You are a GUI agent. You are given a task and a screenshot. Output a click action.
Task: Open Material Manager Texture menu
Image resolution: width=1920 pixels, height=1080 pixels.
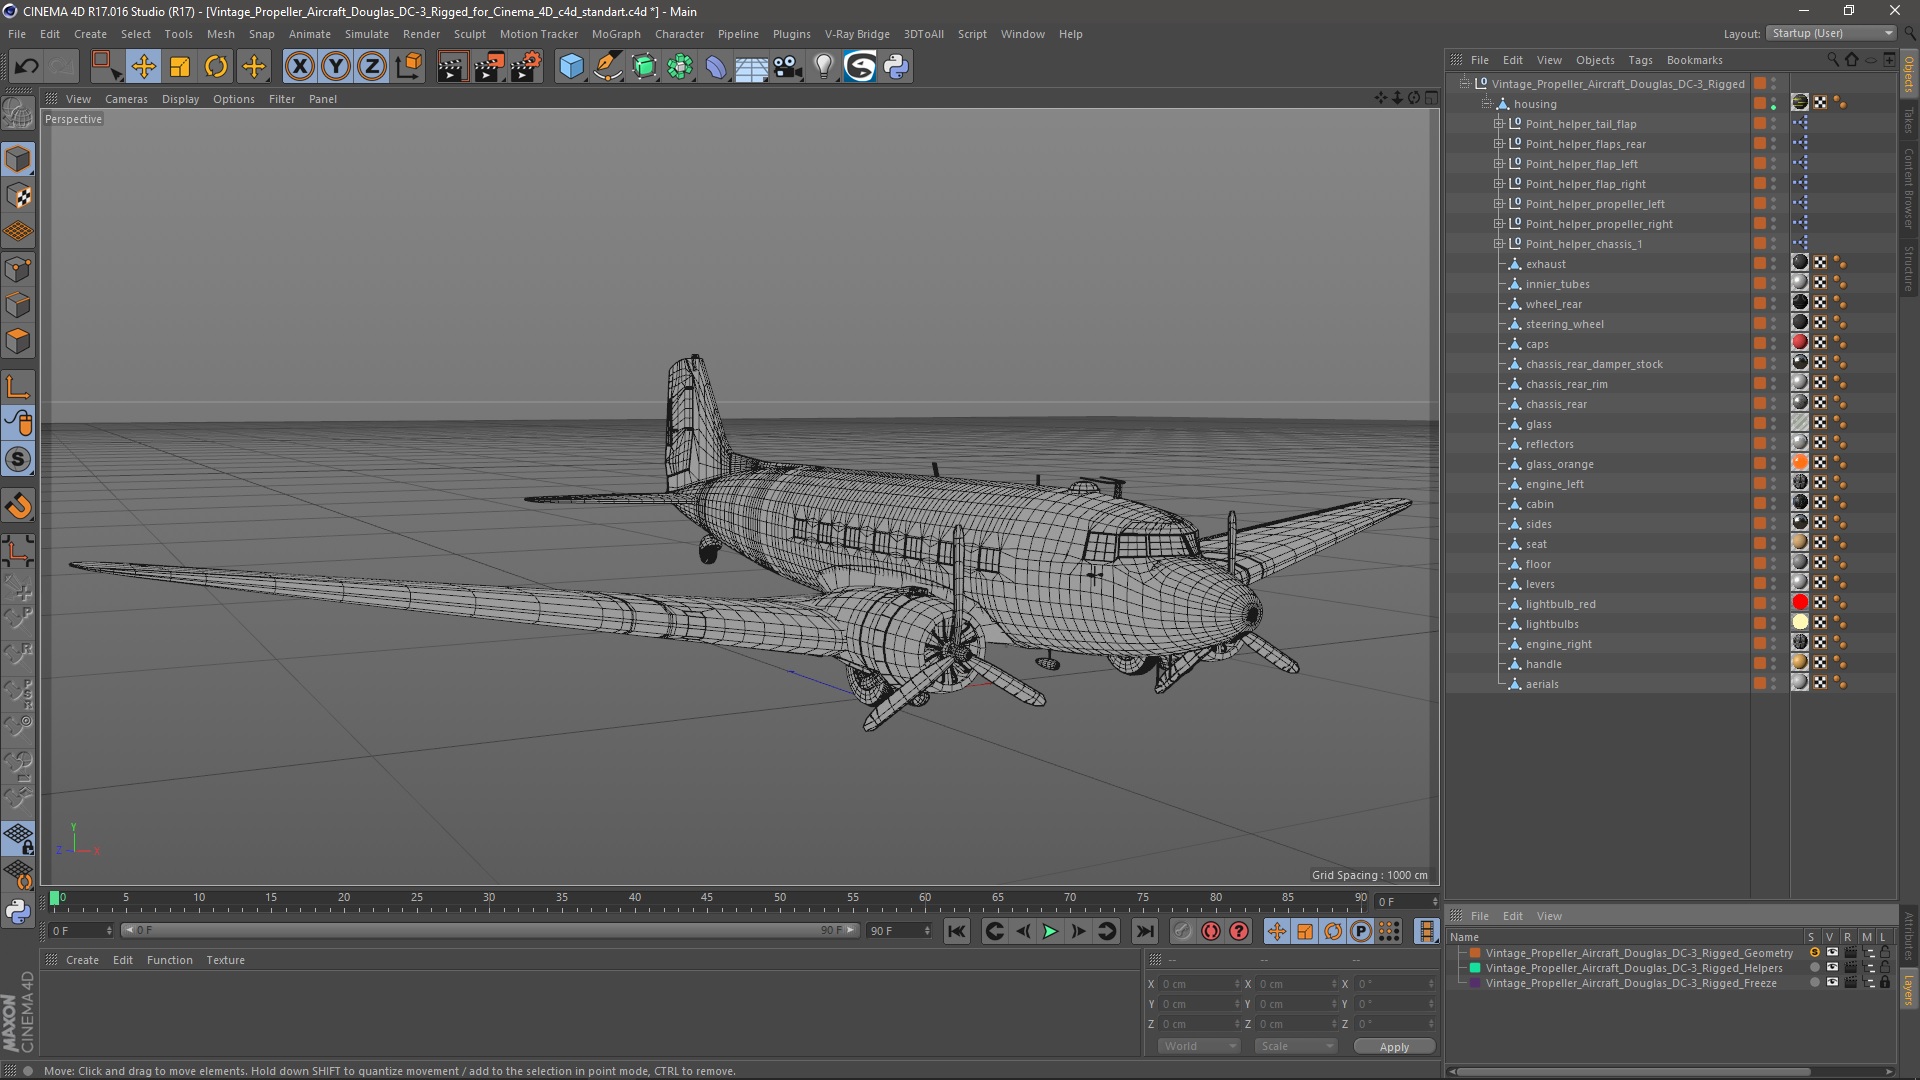click(x=225, y=960)
